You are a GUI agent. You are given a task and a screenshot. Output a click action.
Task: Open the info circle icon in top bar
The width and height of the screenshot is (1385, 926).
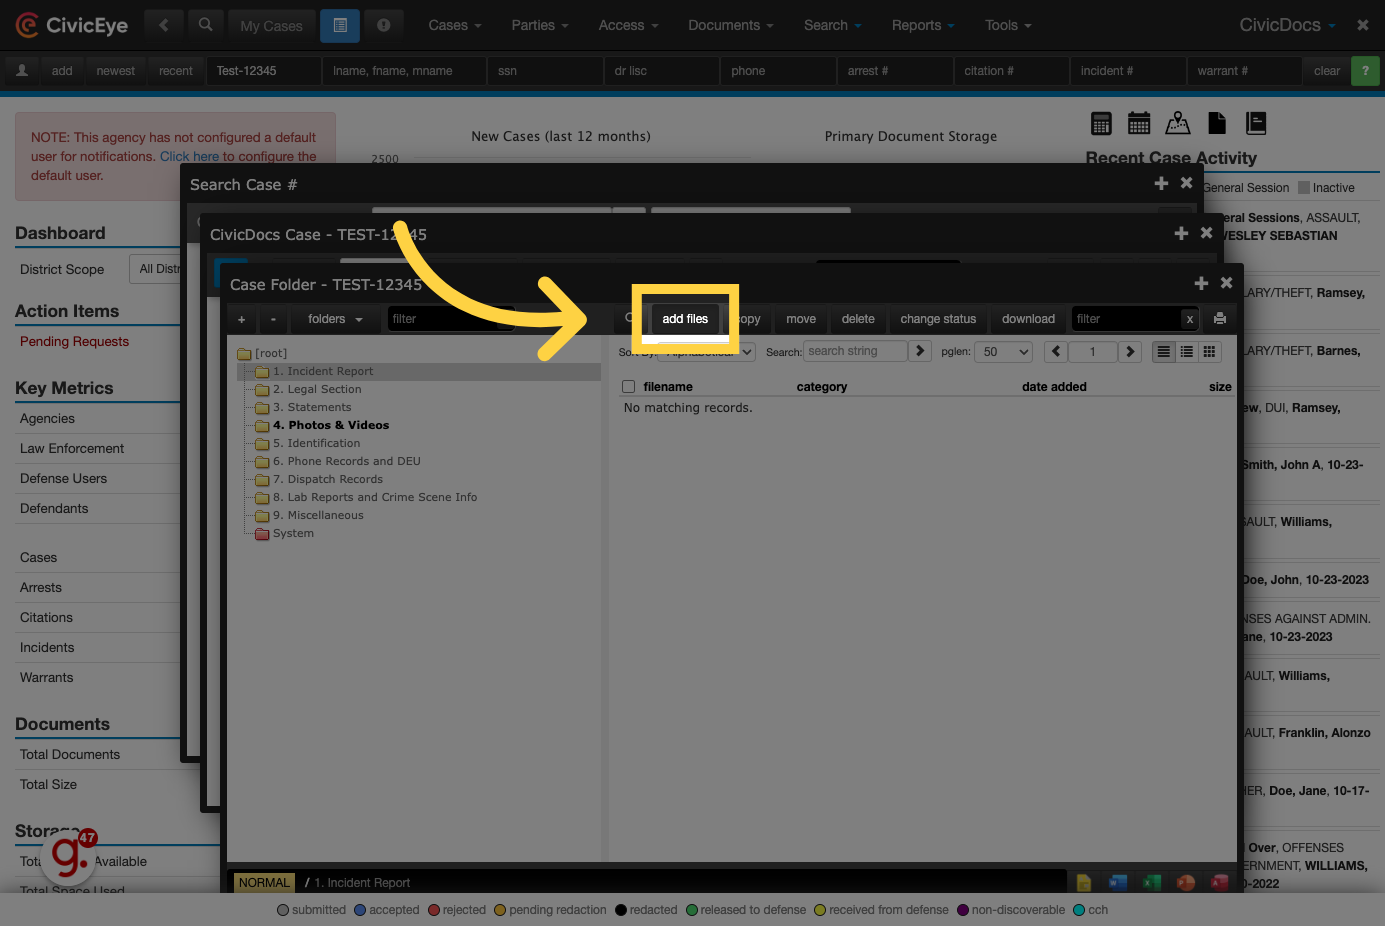(x=384, y=25)
